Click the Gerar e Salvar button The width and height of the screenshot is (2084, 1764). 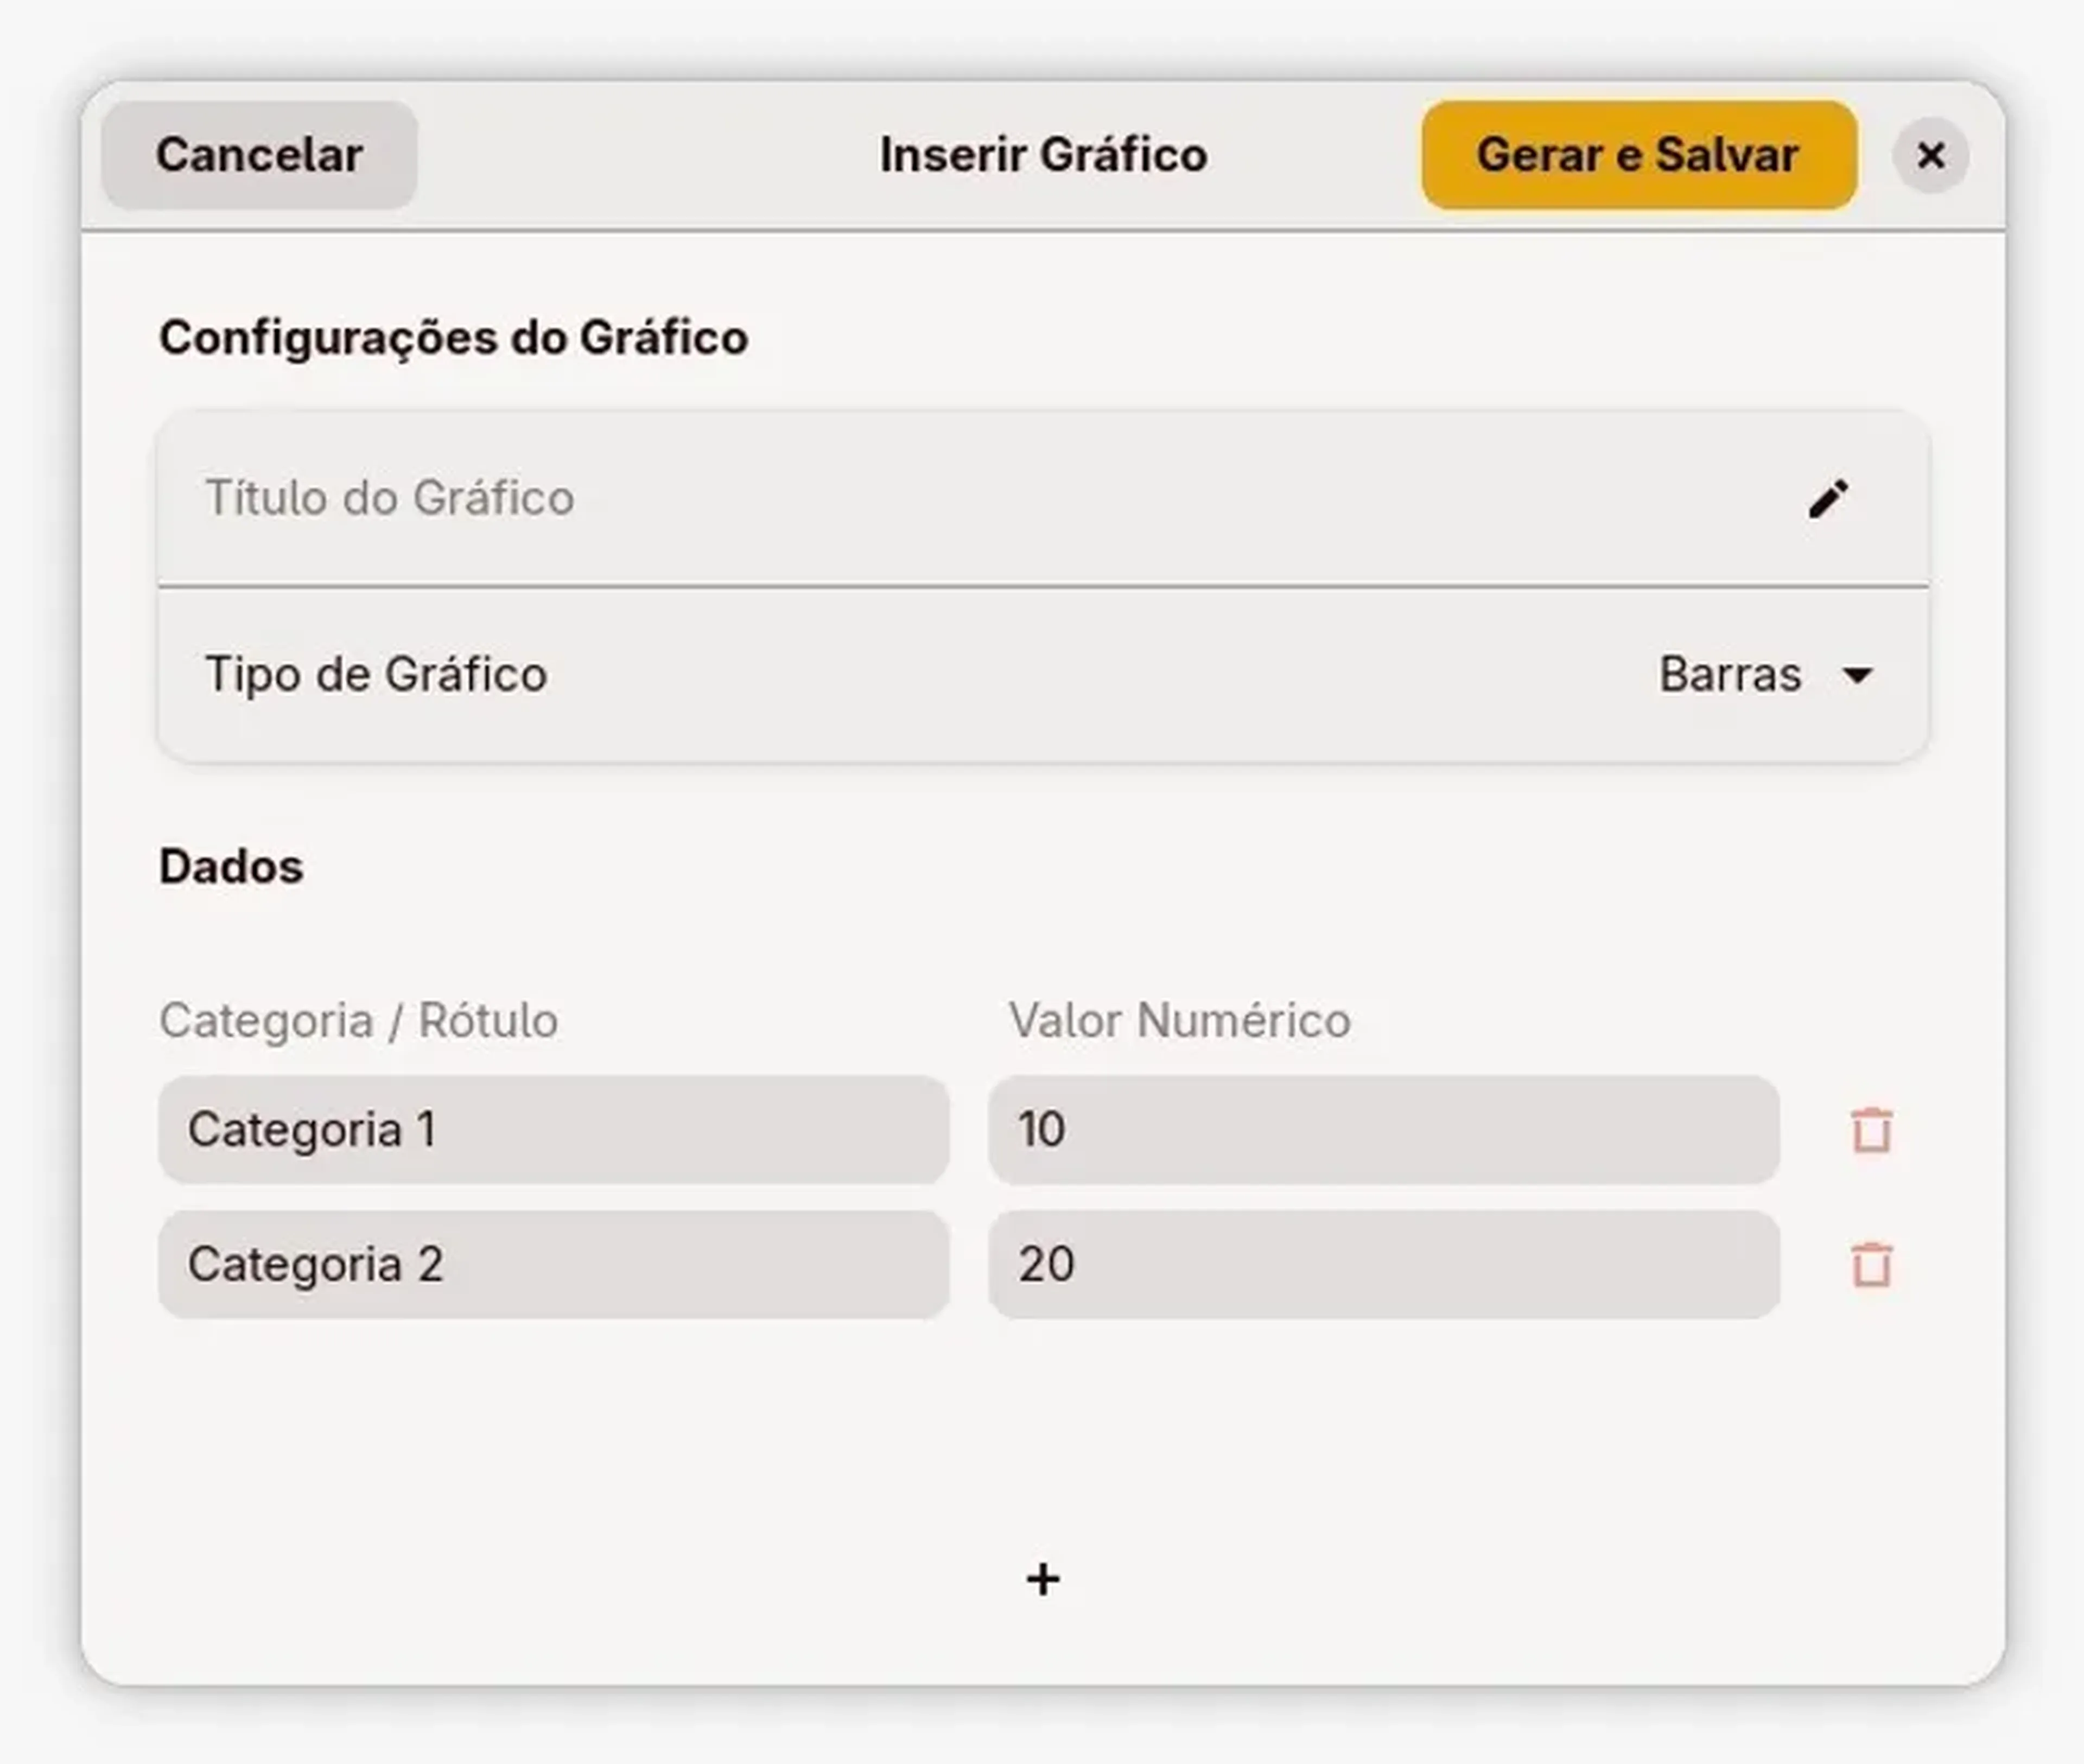[1638, 155]
